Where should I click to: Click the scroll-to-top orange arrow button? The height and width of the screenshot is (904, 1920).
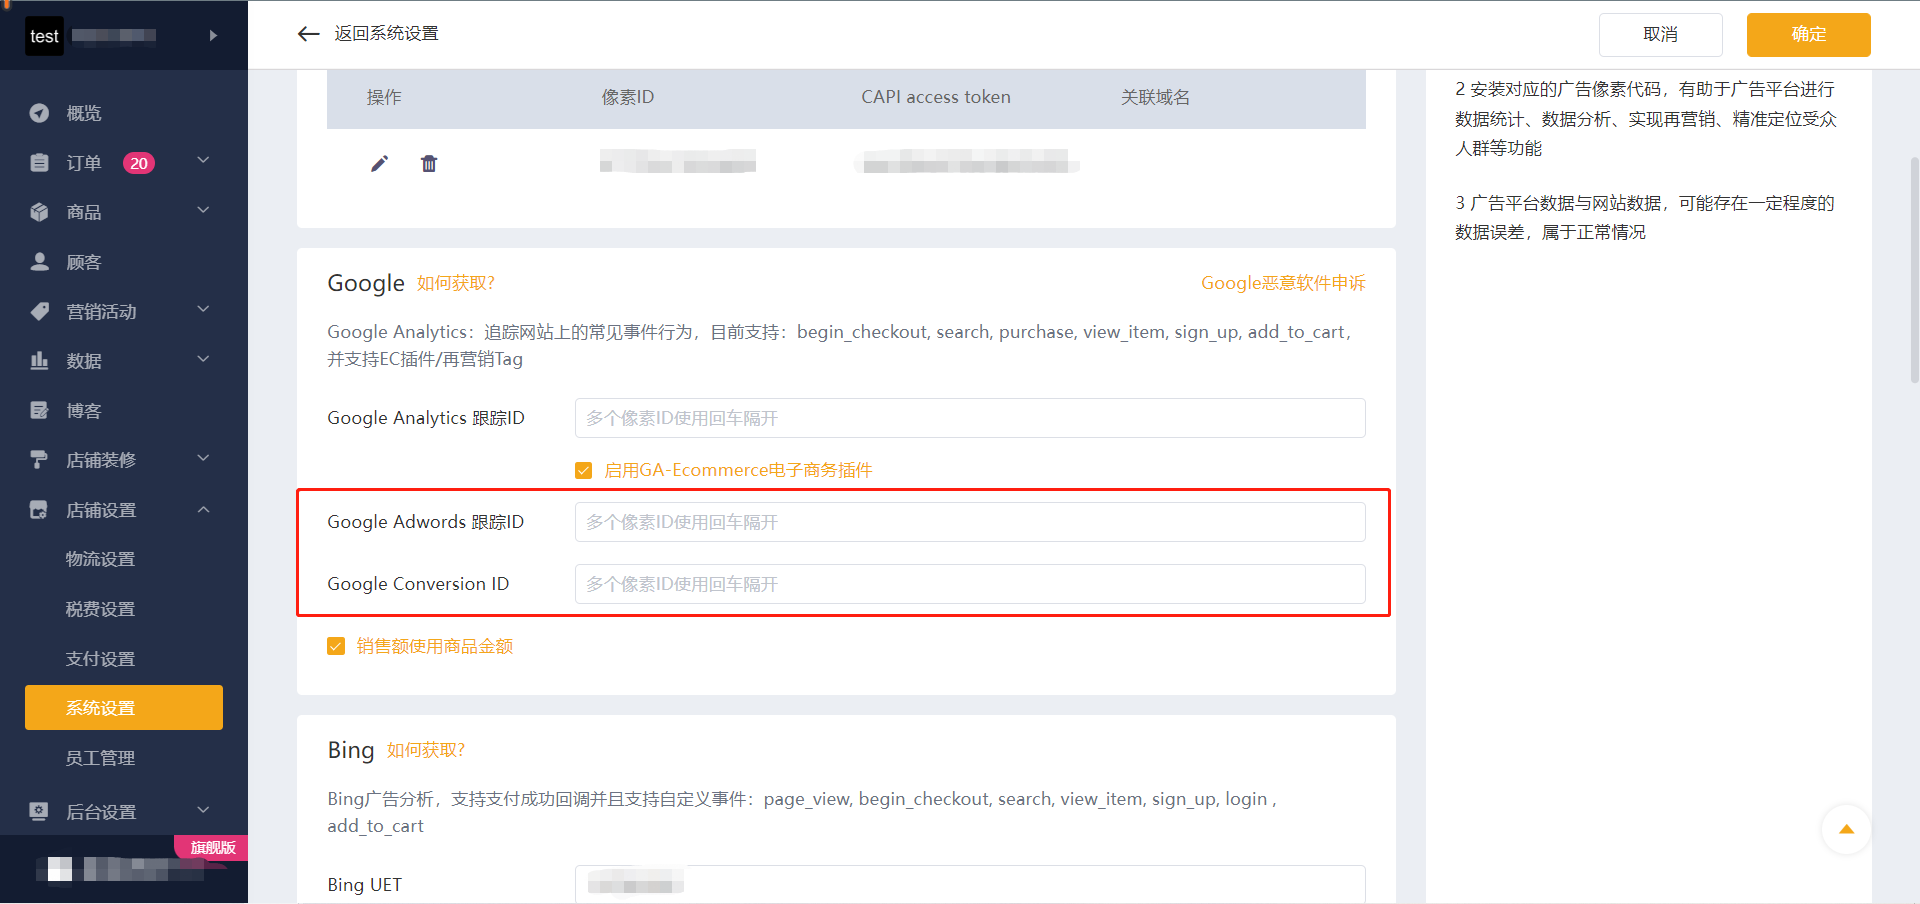[x=1846, y=829]
